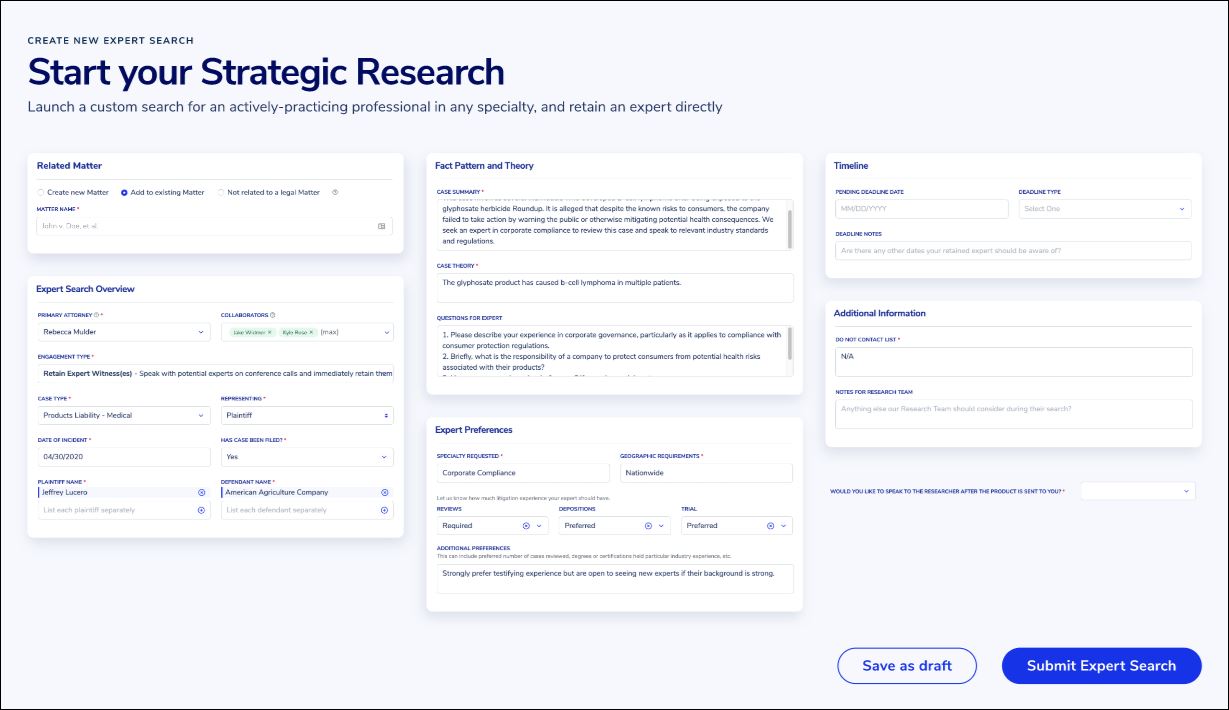Remove American Agriculture Company defendant entry
1229x710 pixels.
tap(385, 492)
